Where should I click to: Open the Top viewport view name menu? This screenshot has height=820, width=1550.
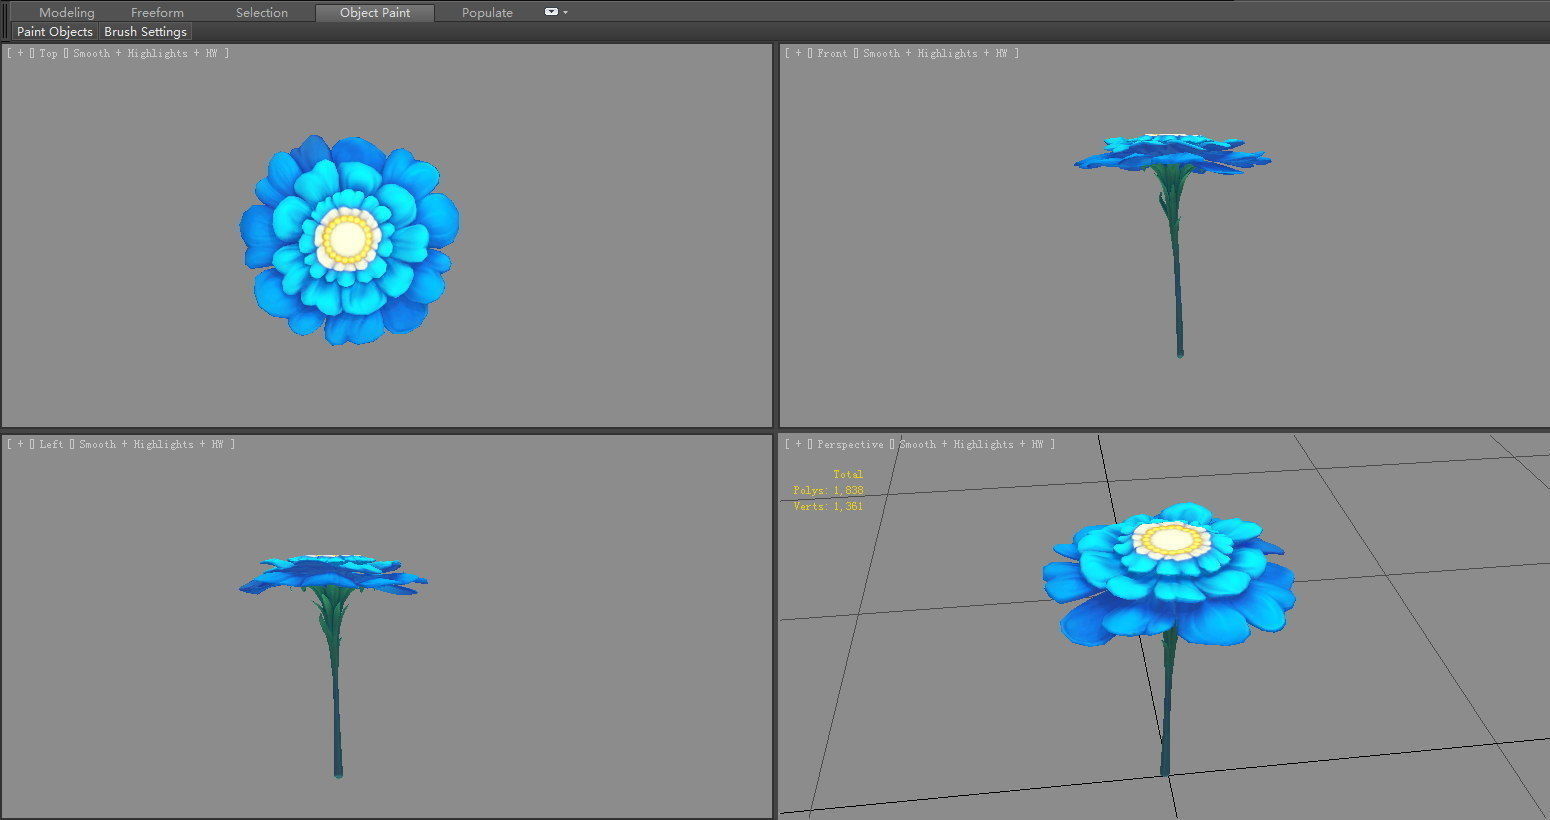pos(49,54)
